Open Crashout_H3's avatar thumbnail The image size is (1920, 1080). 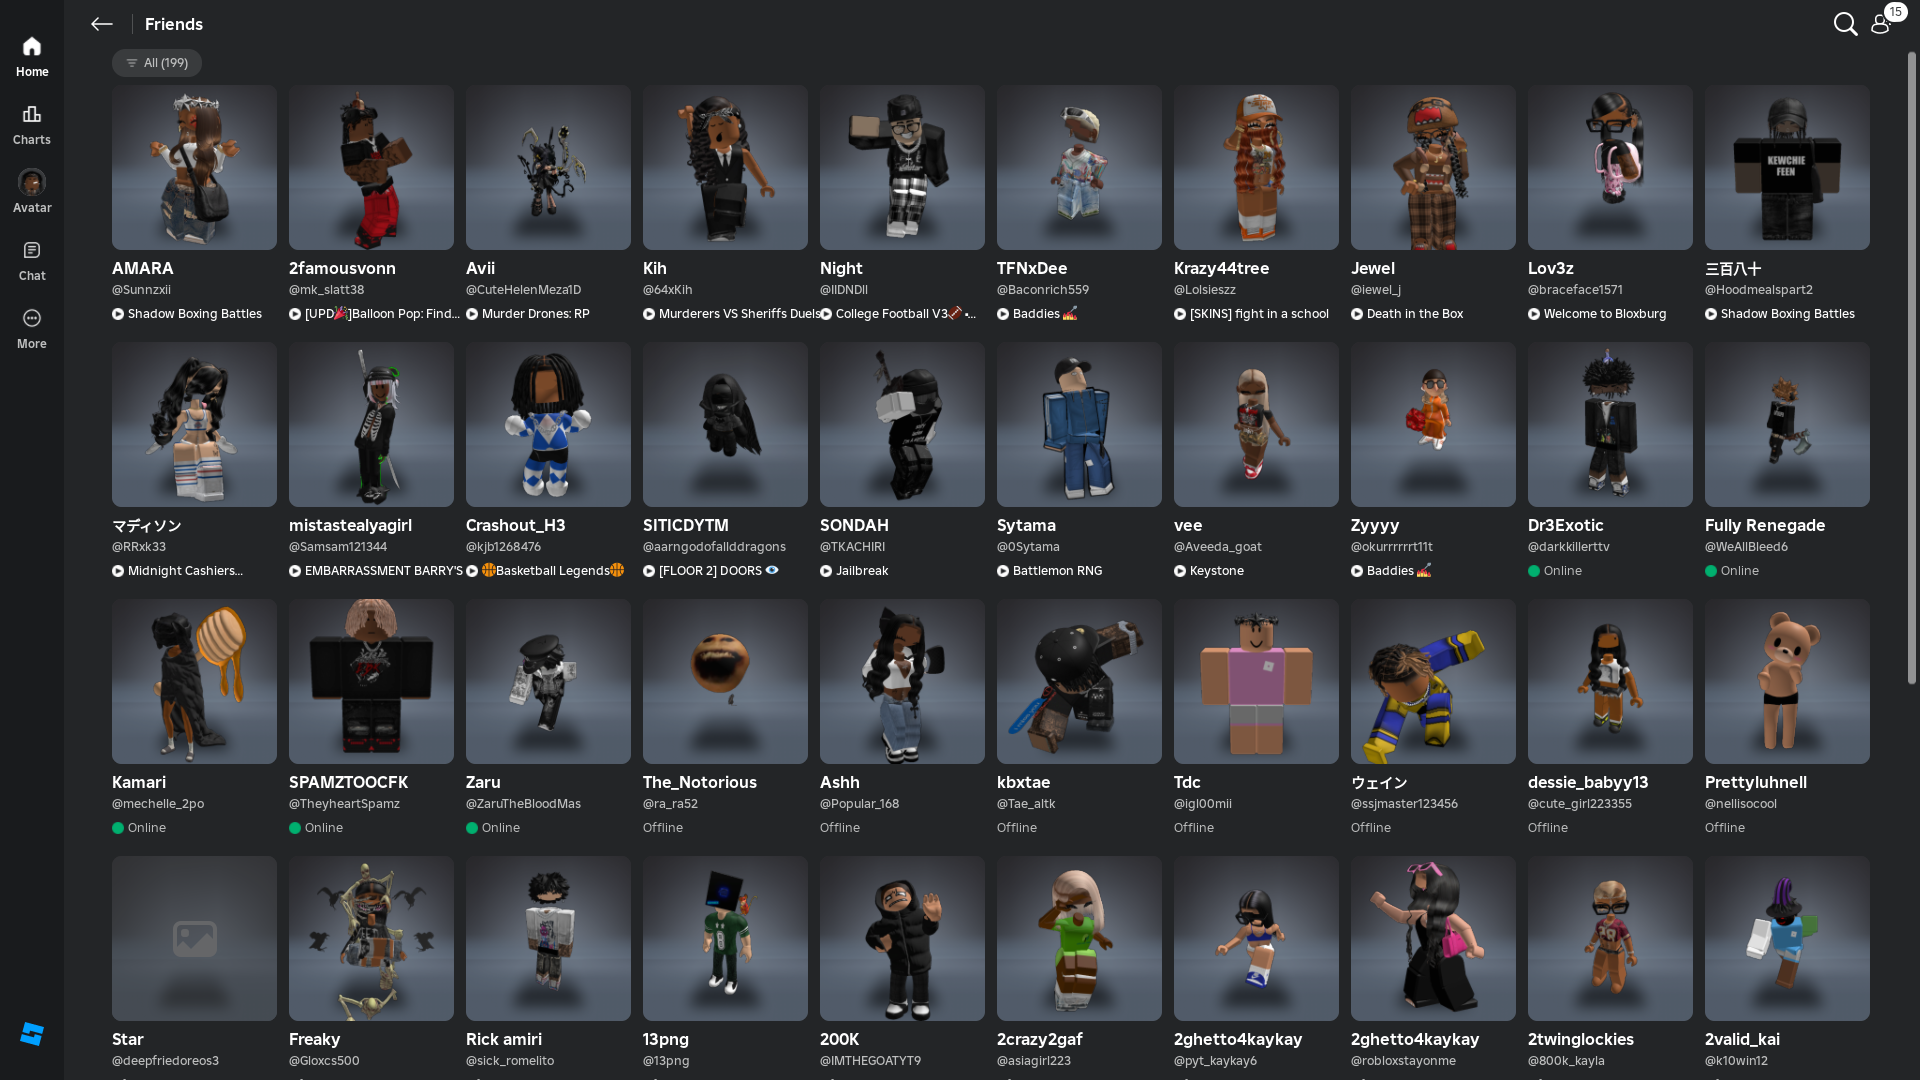coord(548,424)
